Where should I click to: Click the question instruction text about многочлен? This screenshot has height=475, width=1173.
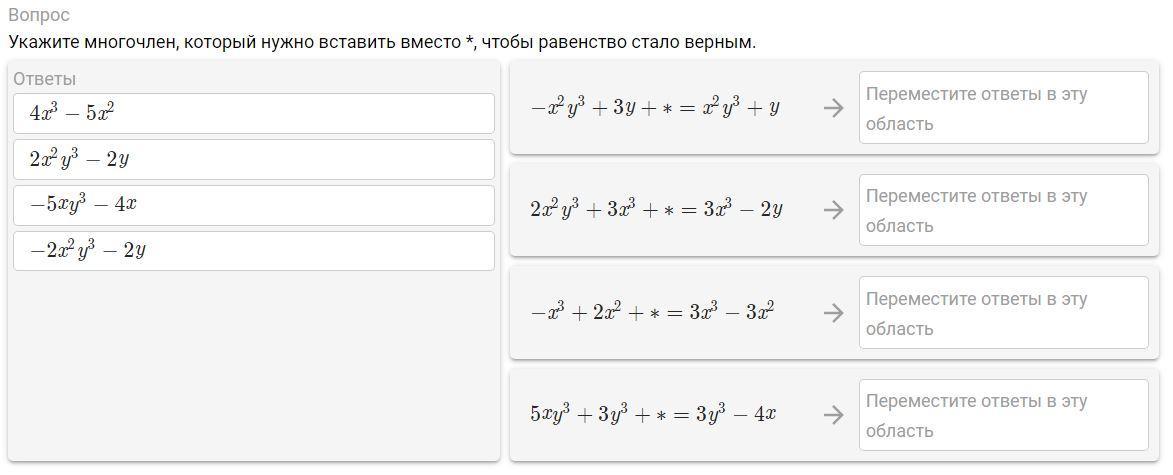(381, 43)
